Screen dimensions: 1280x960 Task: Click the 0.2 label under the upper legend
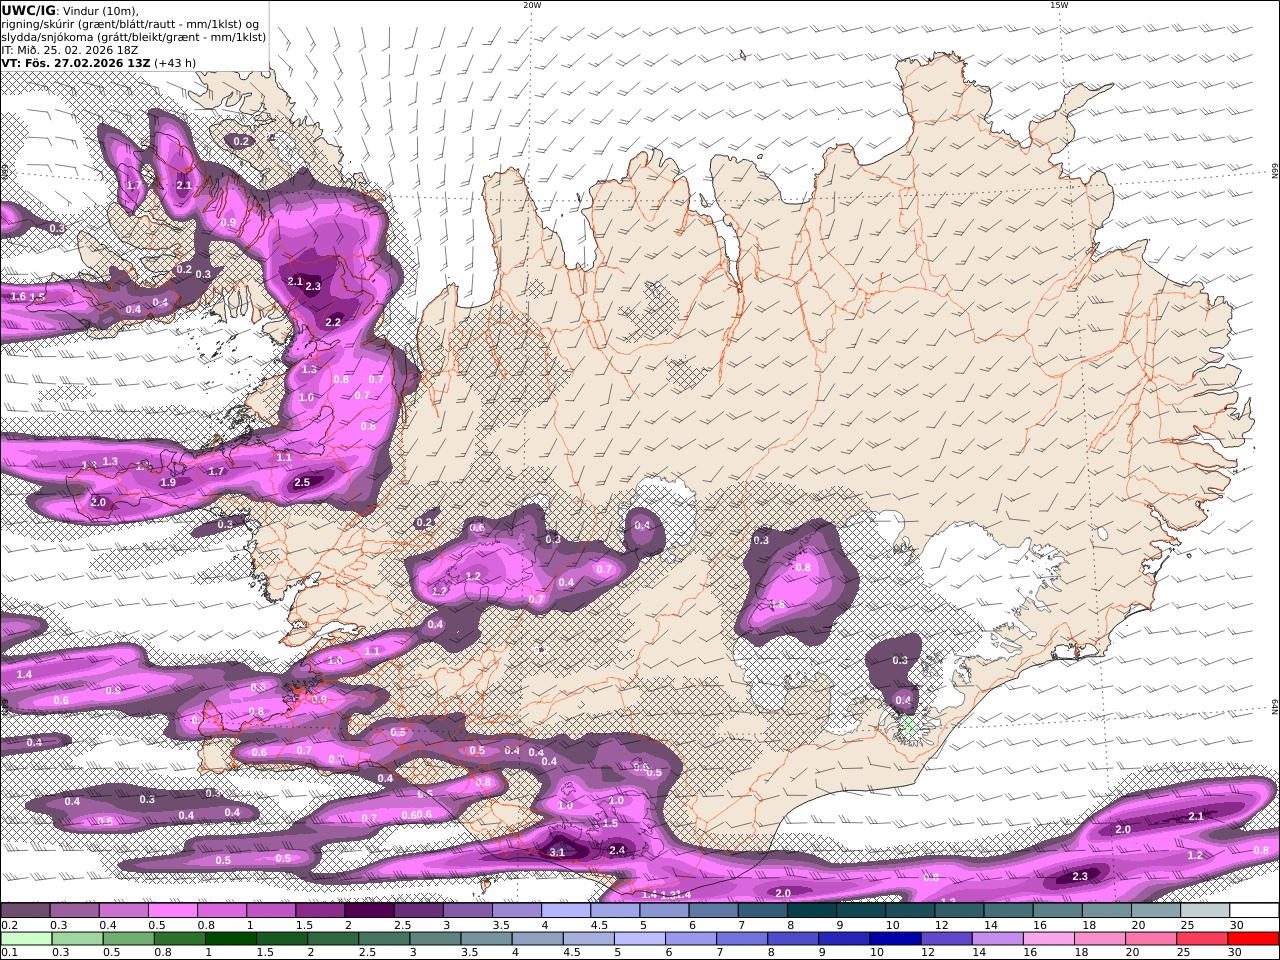9,925
